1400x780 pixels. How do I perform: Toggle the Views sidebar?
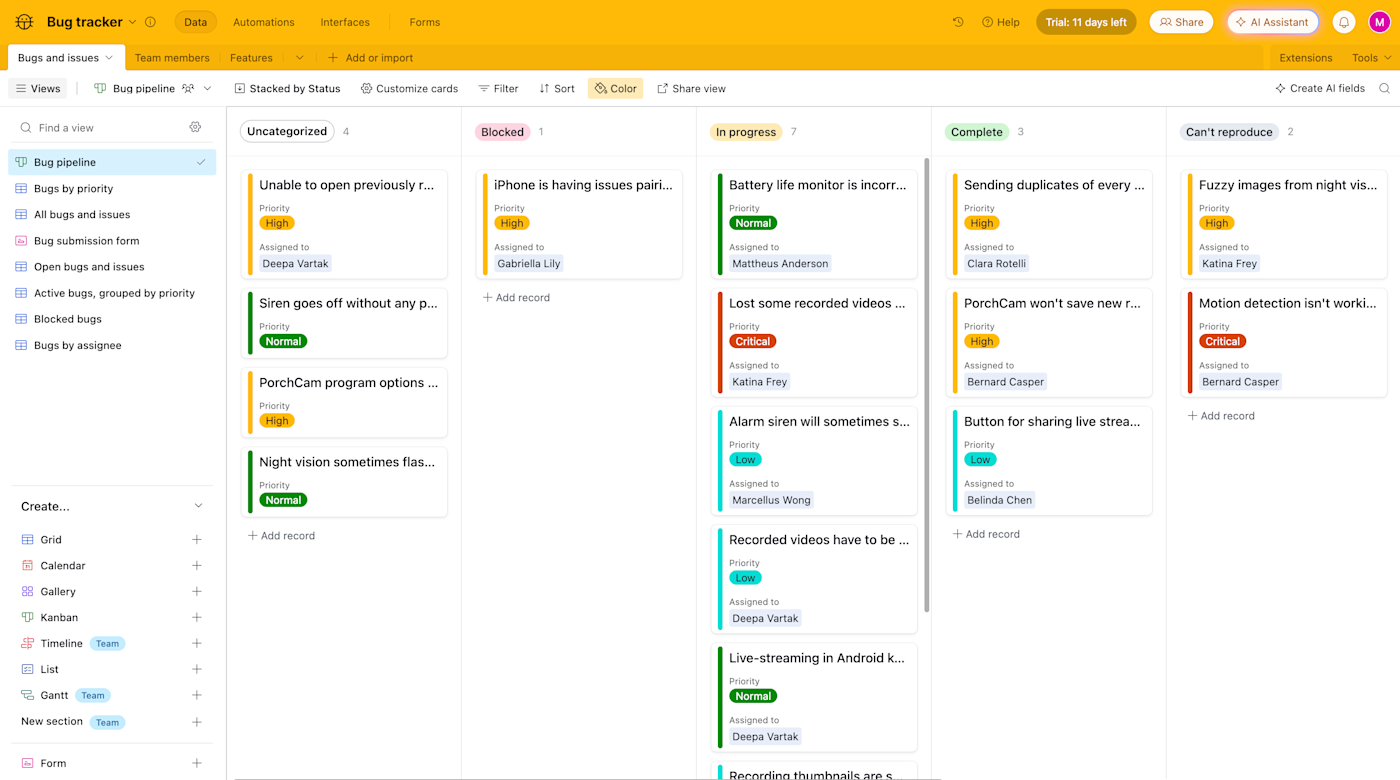38,88
